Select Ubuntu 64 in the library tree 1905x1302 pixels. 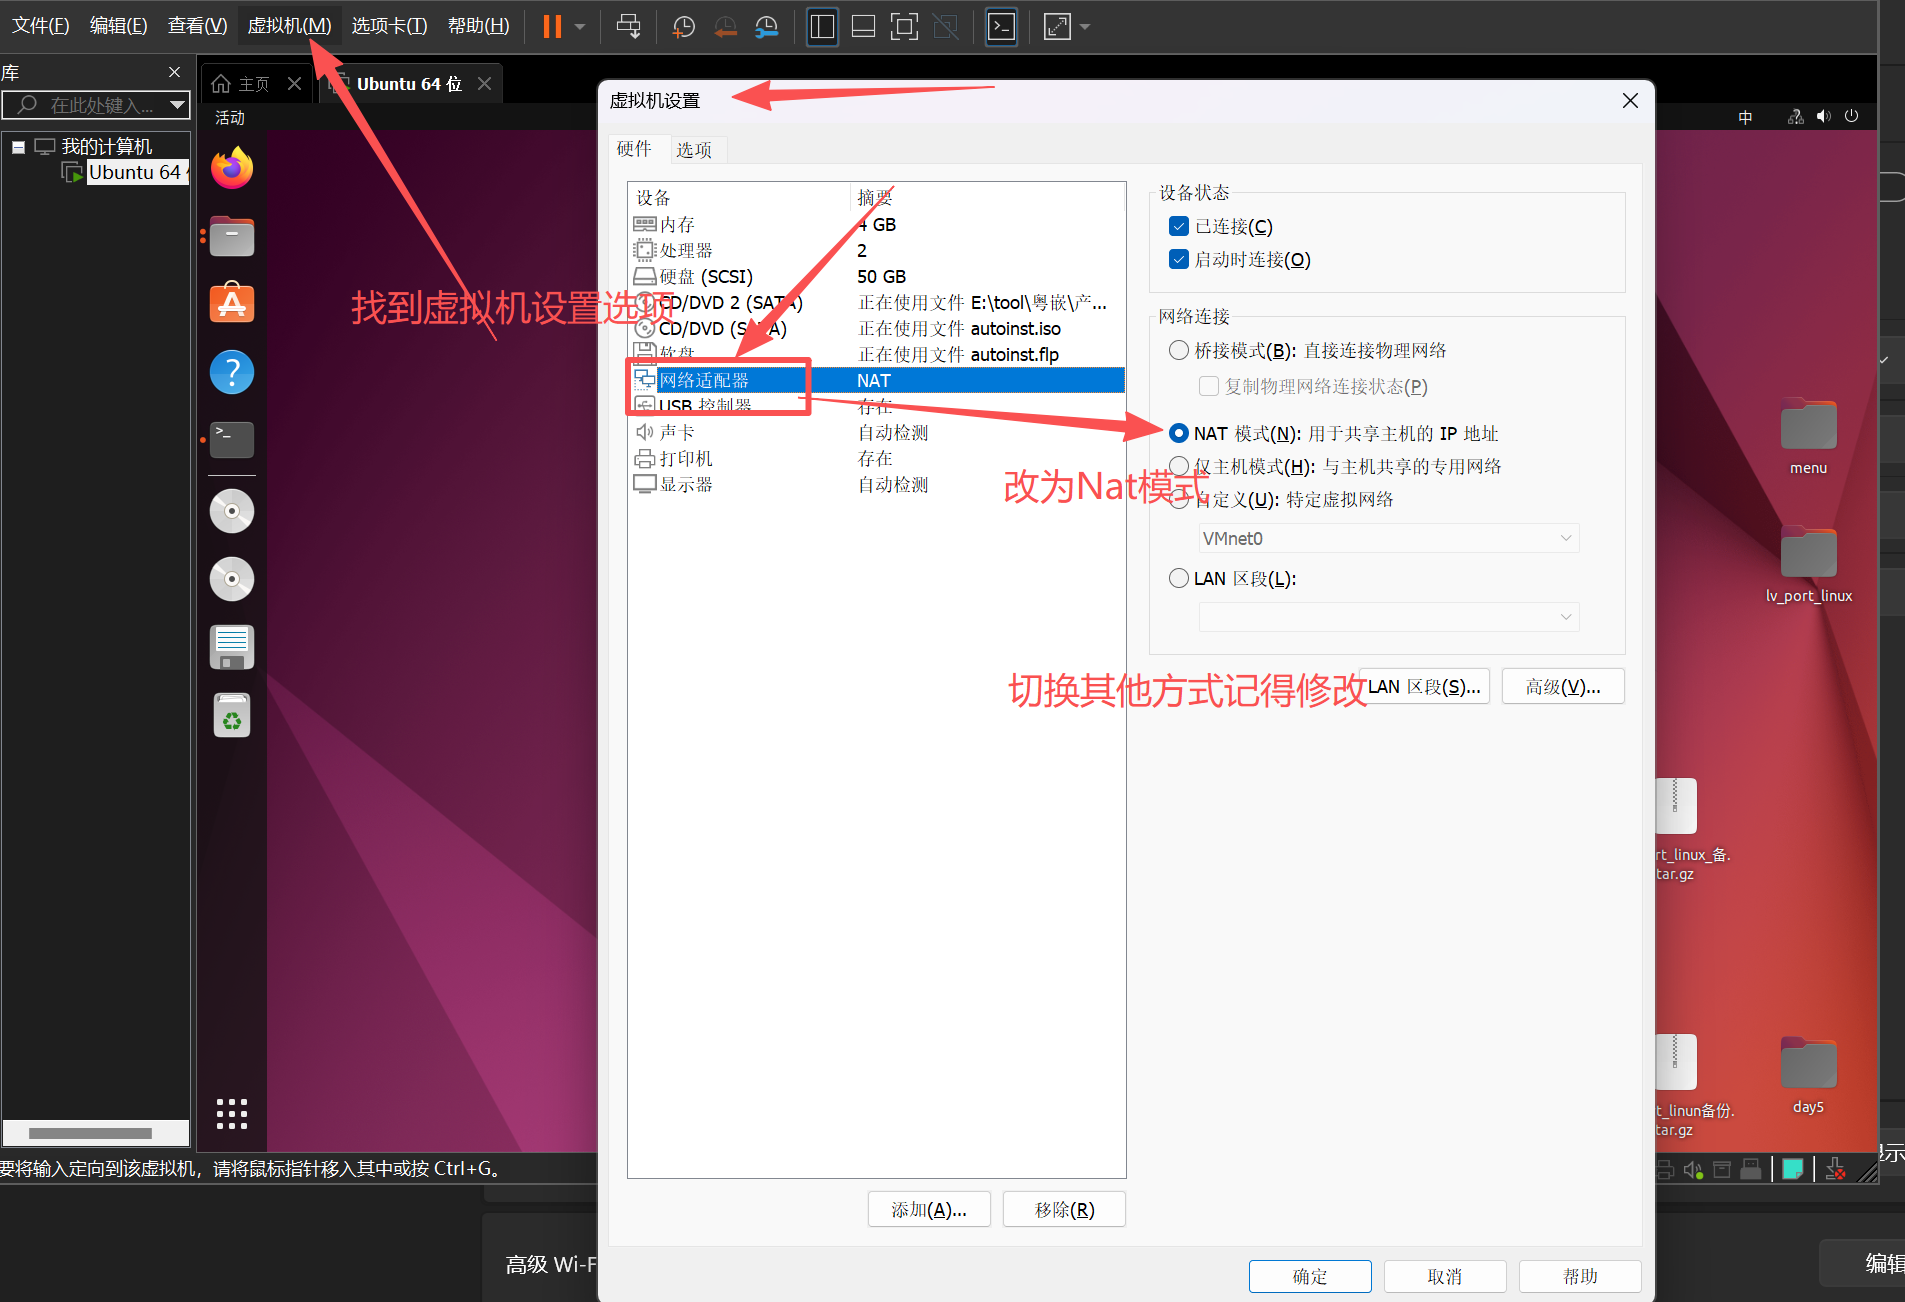pos(135,172)
